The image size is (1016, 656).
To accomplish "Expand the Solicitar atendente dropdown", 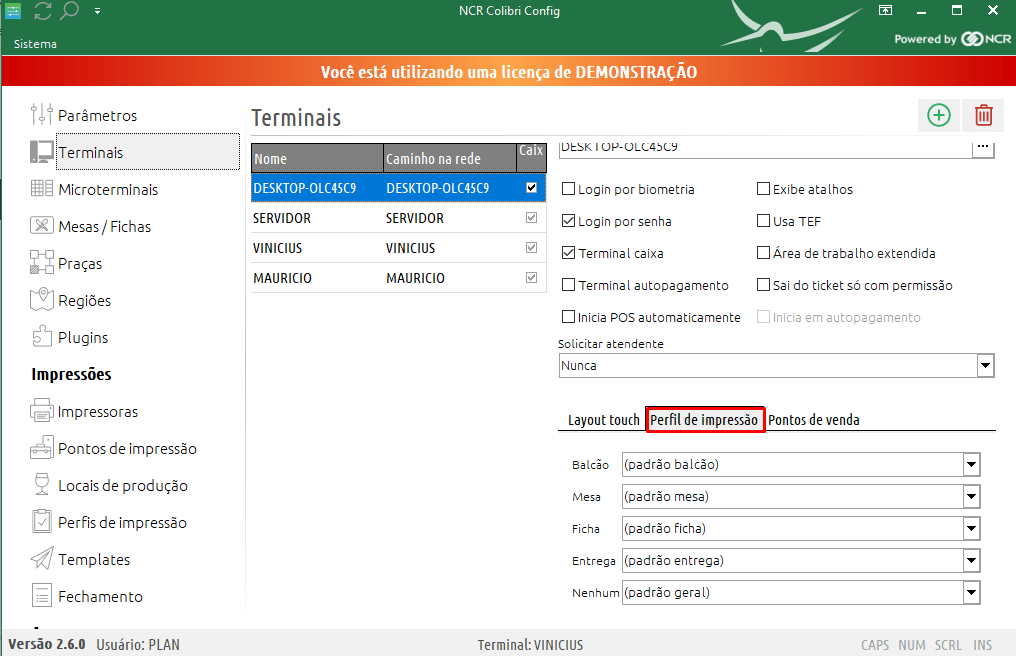I will (x=984, y=366).
